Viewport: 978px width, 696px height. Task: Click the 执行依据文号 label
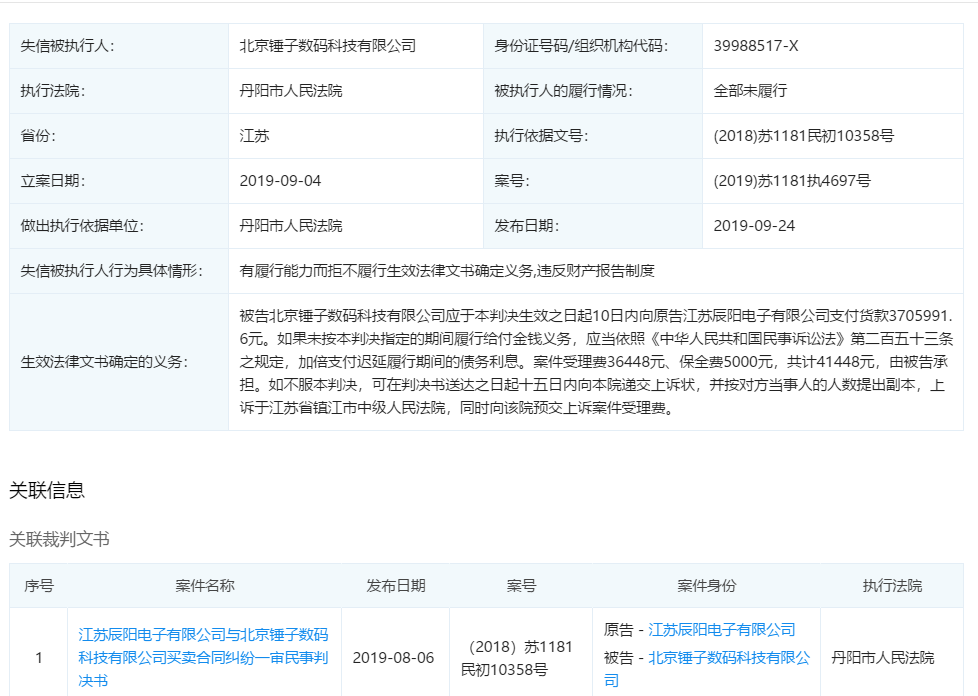coord(541,136)
